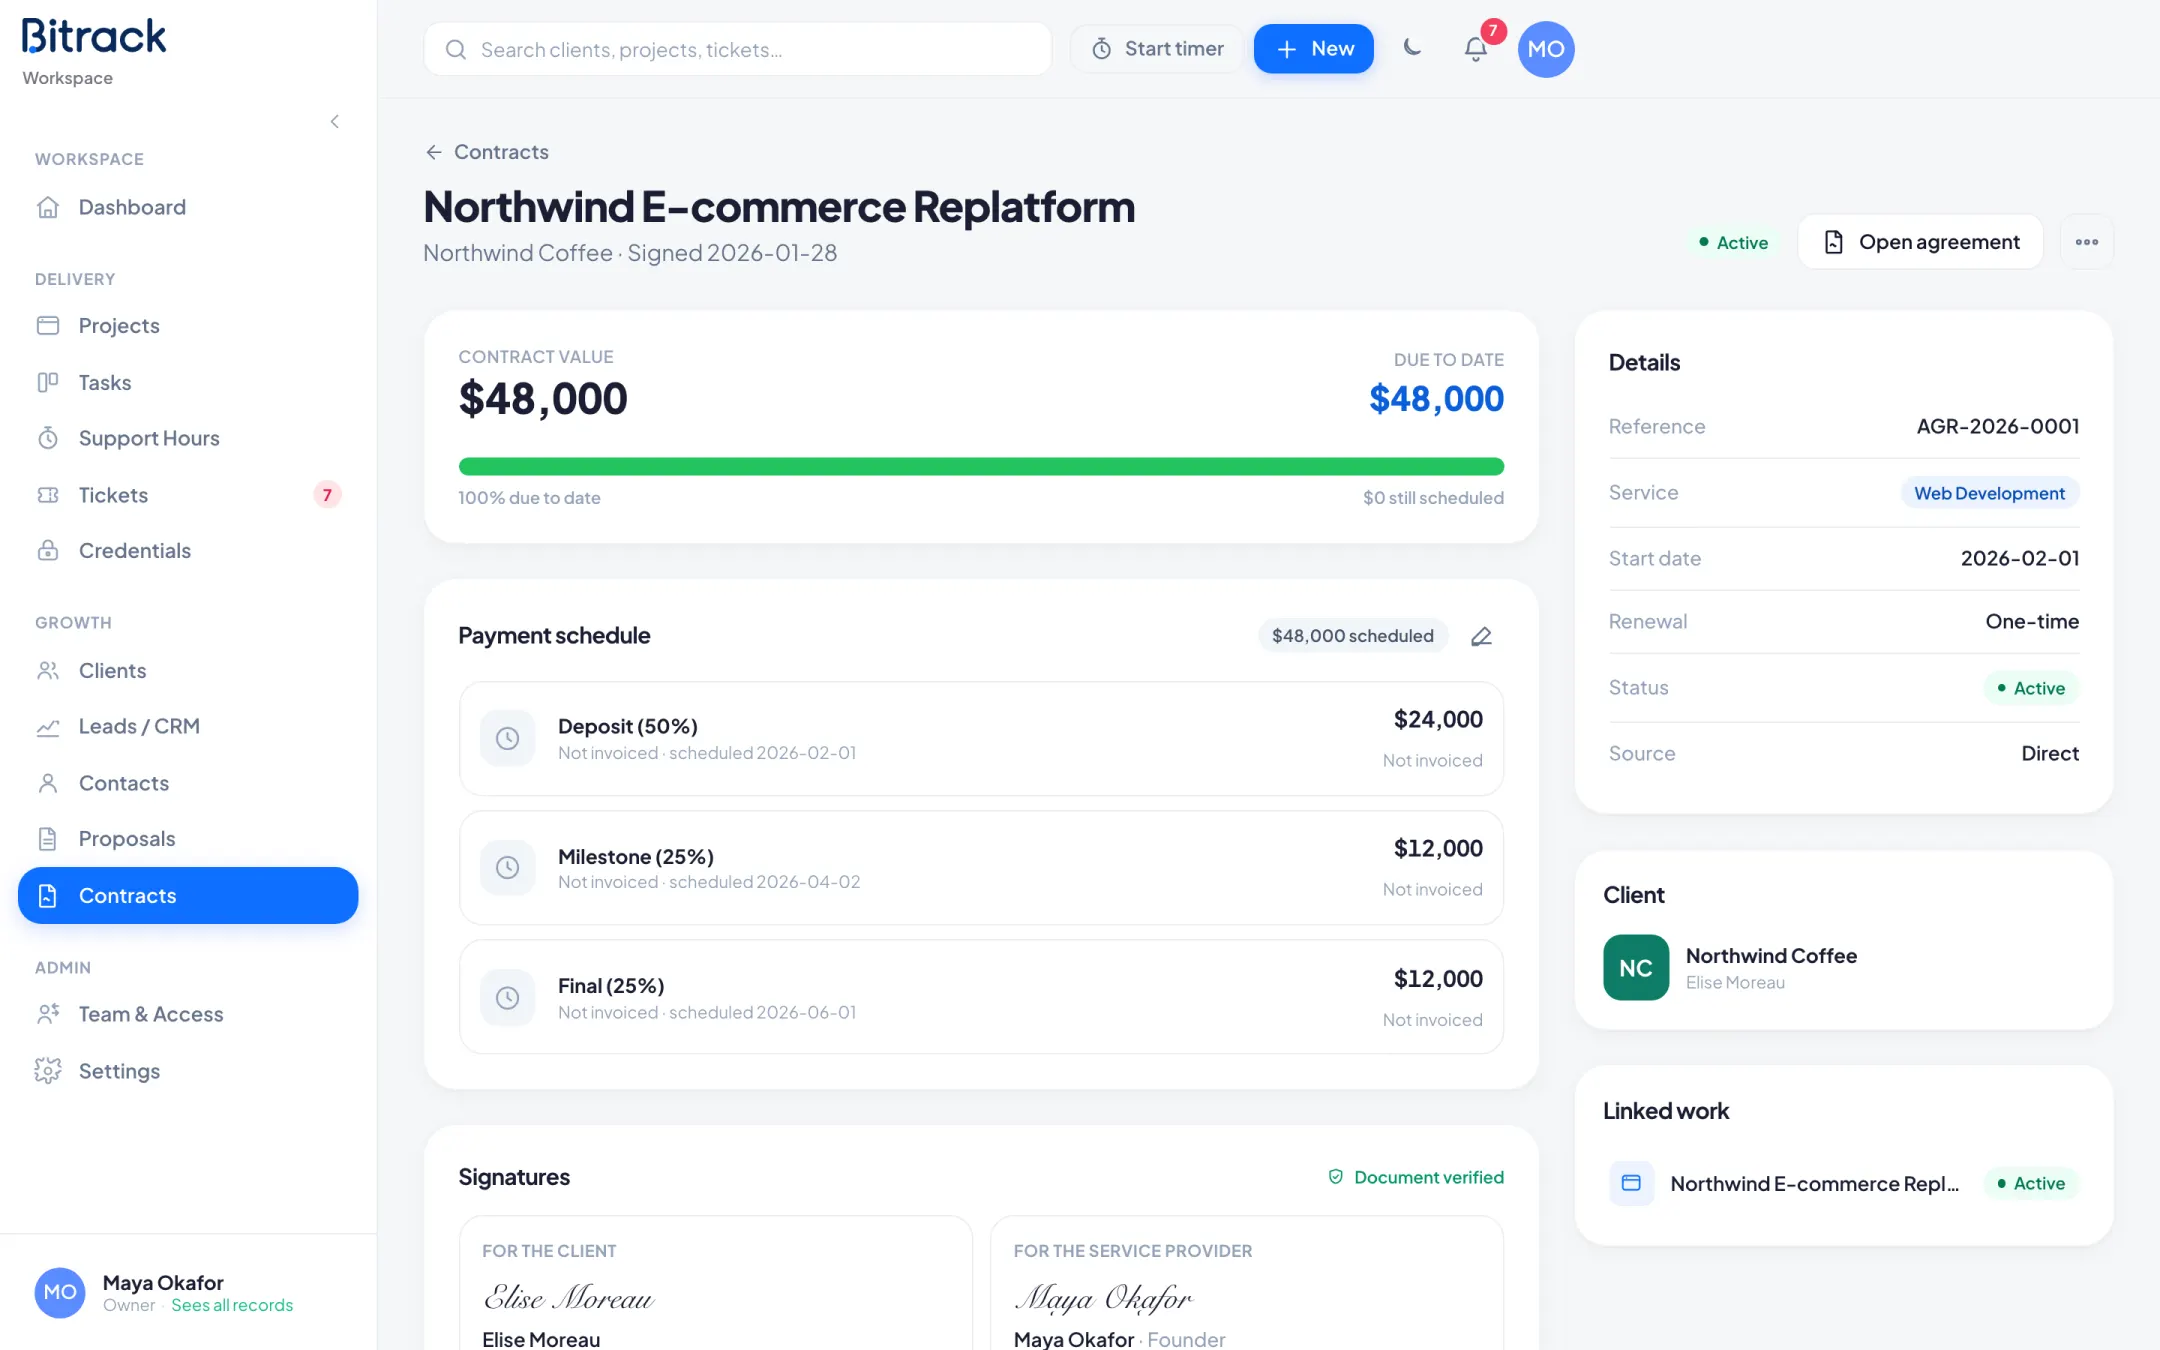Go to Contacts page
This screenshot has height=1350, width=2160.
(188, 783)
